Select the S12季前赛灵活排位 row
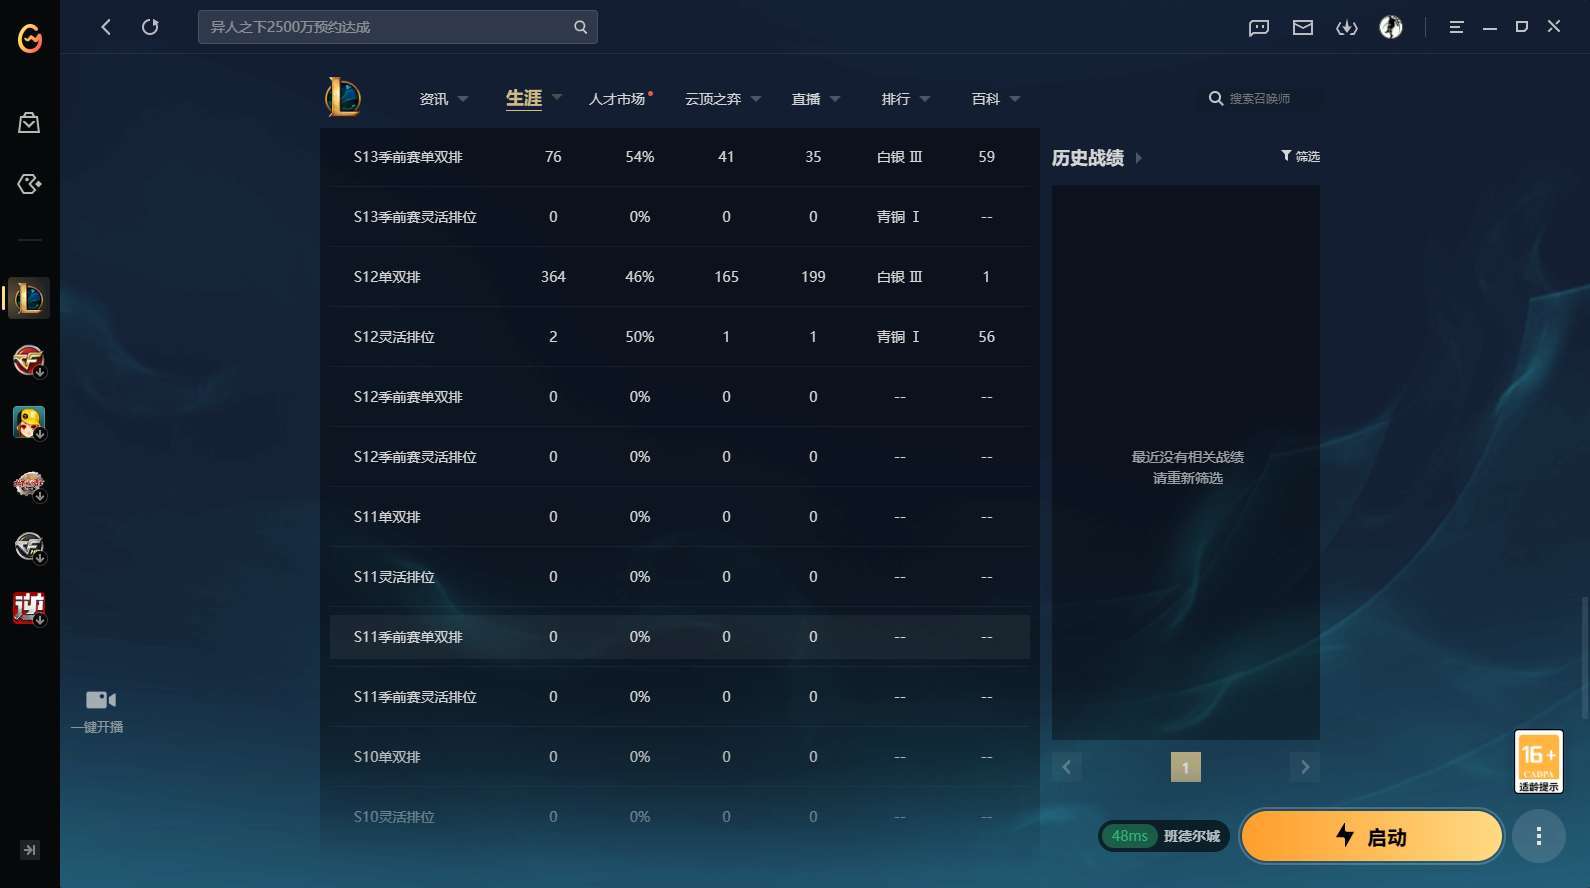 click(680, 457)
